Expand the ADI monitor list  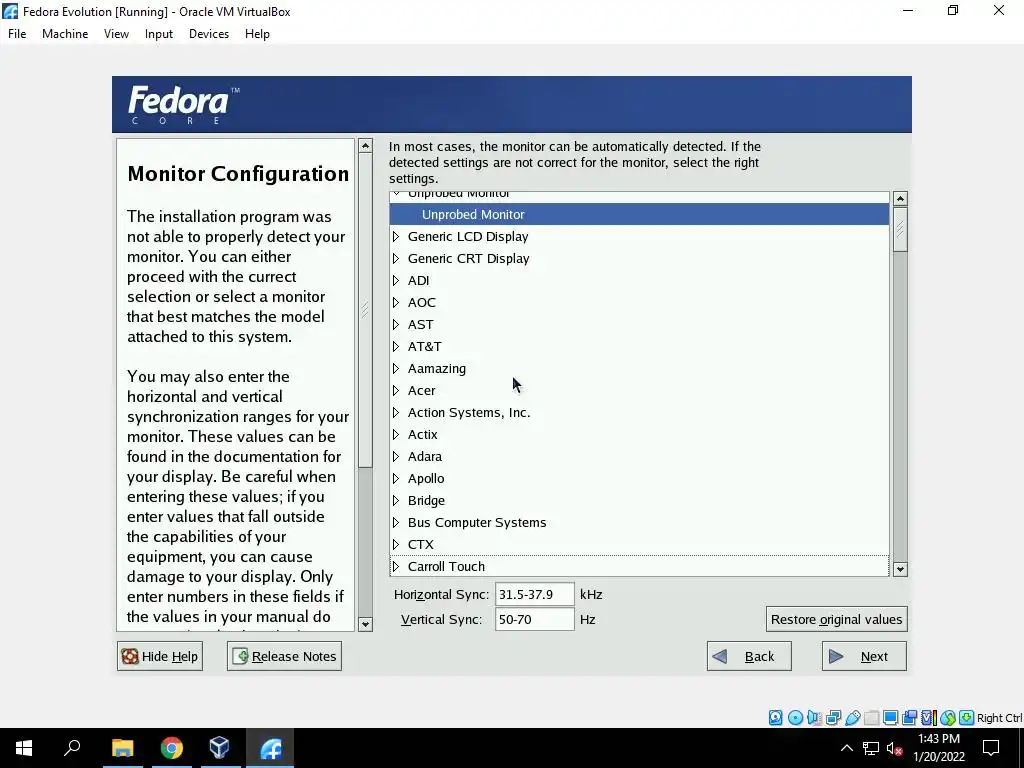(396, 280)
